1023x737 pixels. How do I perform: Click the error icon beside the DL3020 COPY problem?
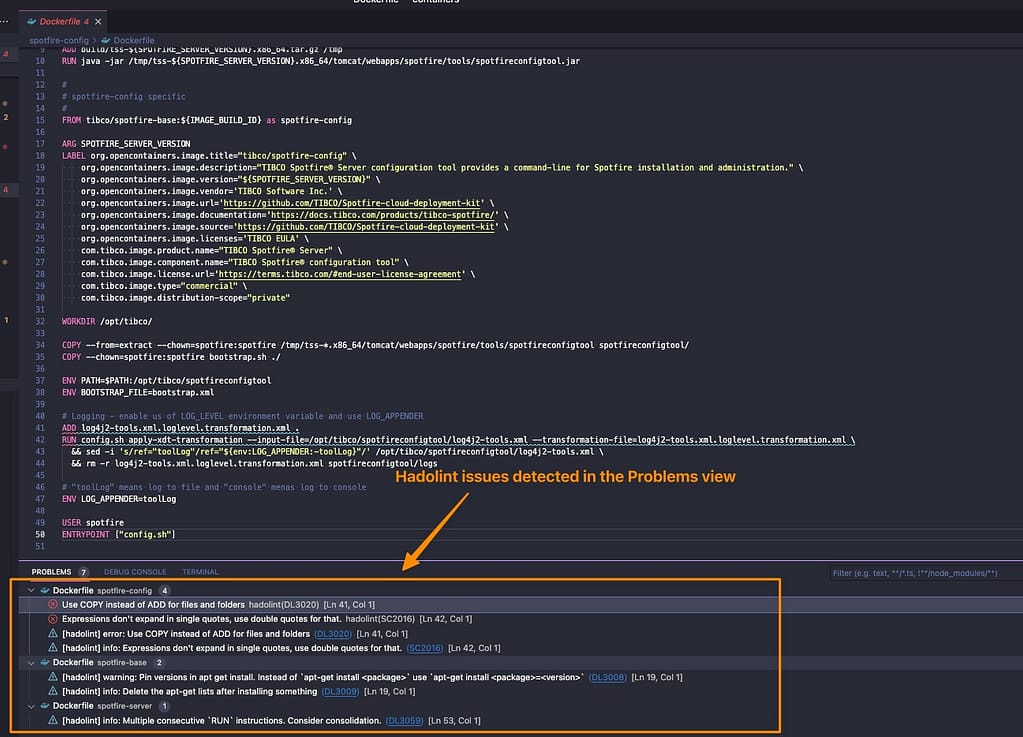click(53, 604)
